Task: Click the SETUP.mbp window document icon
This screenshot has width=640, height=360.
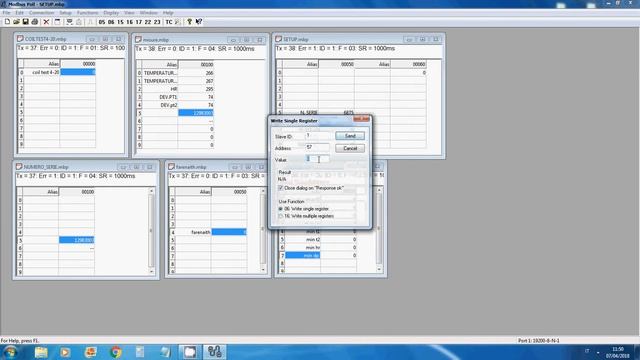Action: coord(278,39)
